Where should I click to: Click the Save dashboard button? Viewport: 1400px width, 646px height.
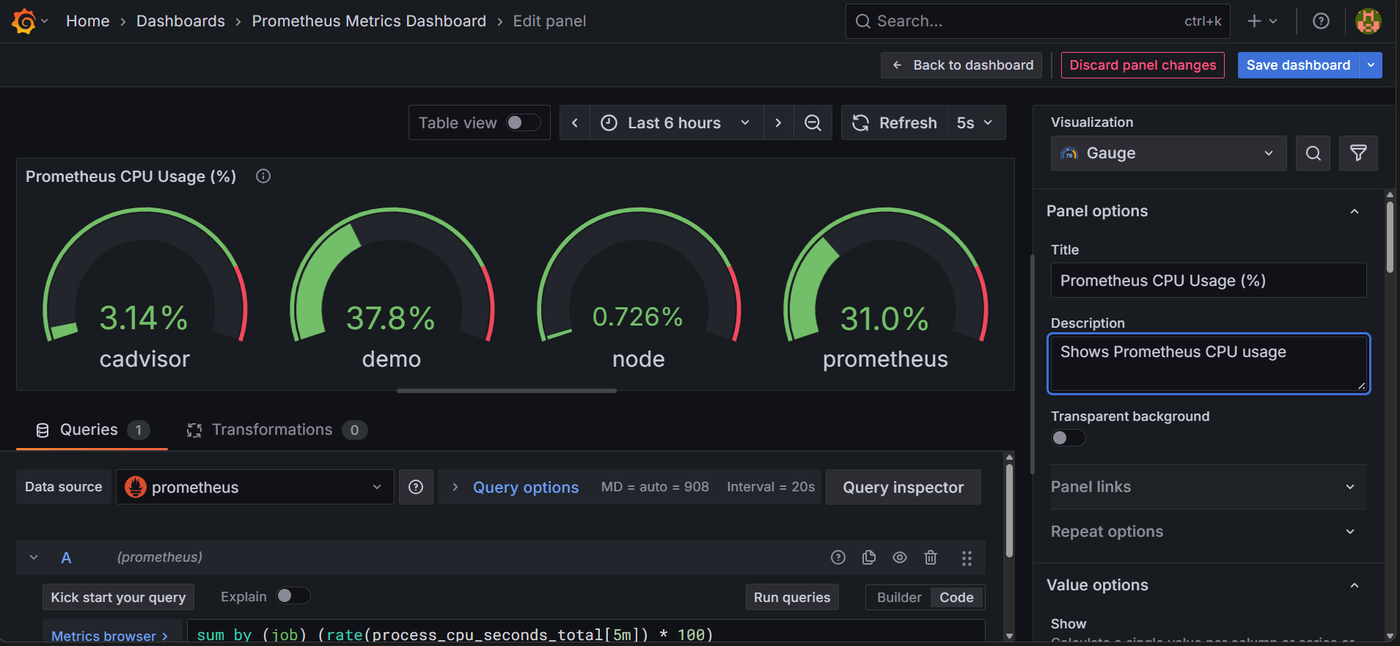tap(1298, 65)
